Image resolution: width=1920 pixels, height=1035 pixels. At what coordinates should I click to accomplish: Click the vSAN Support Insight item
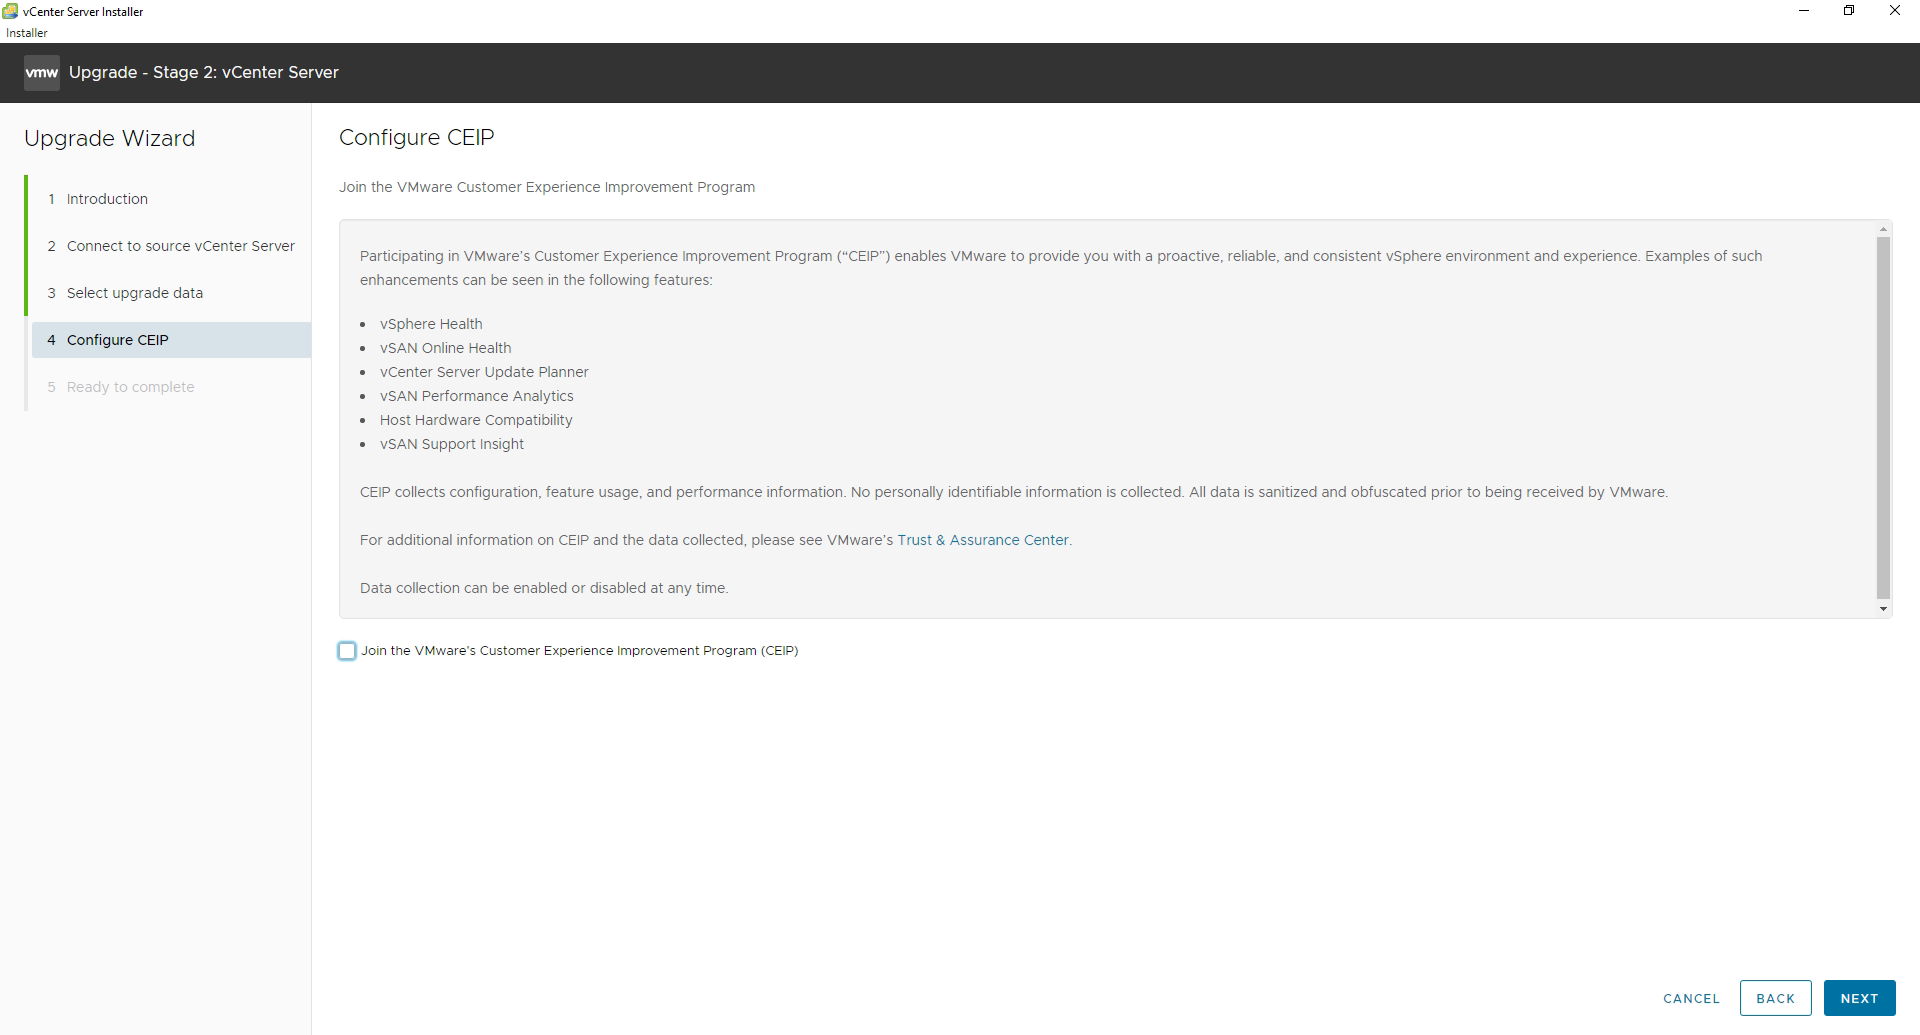pos(452,444)
